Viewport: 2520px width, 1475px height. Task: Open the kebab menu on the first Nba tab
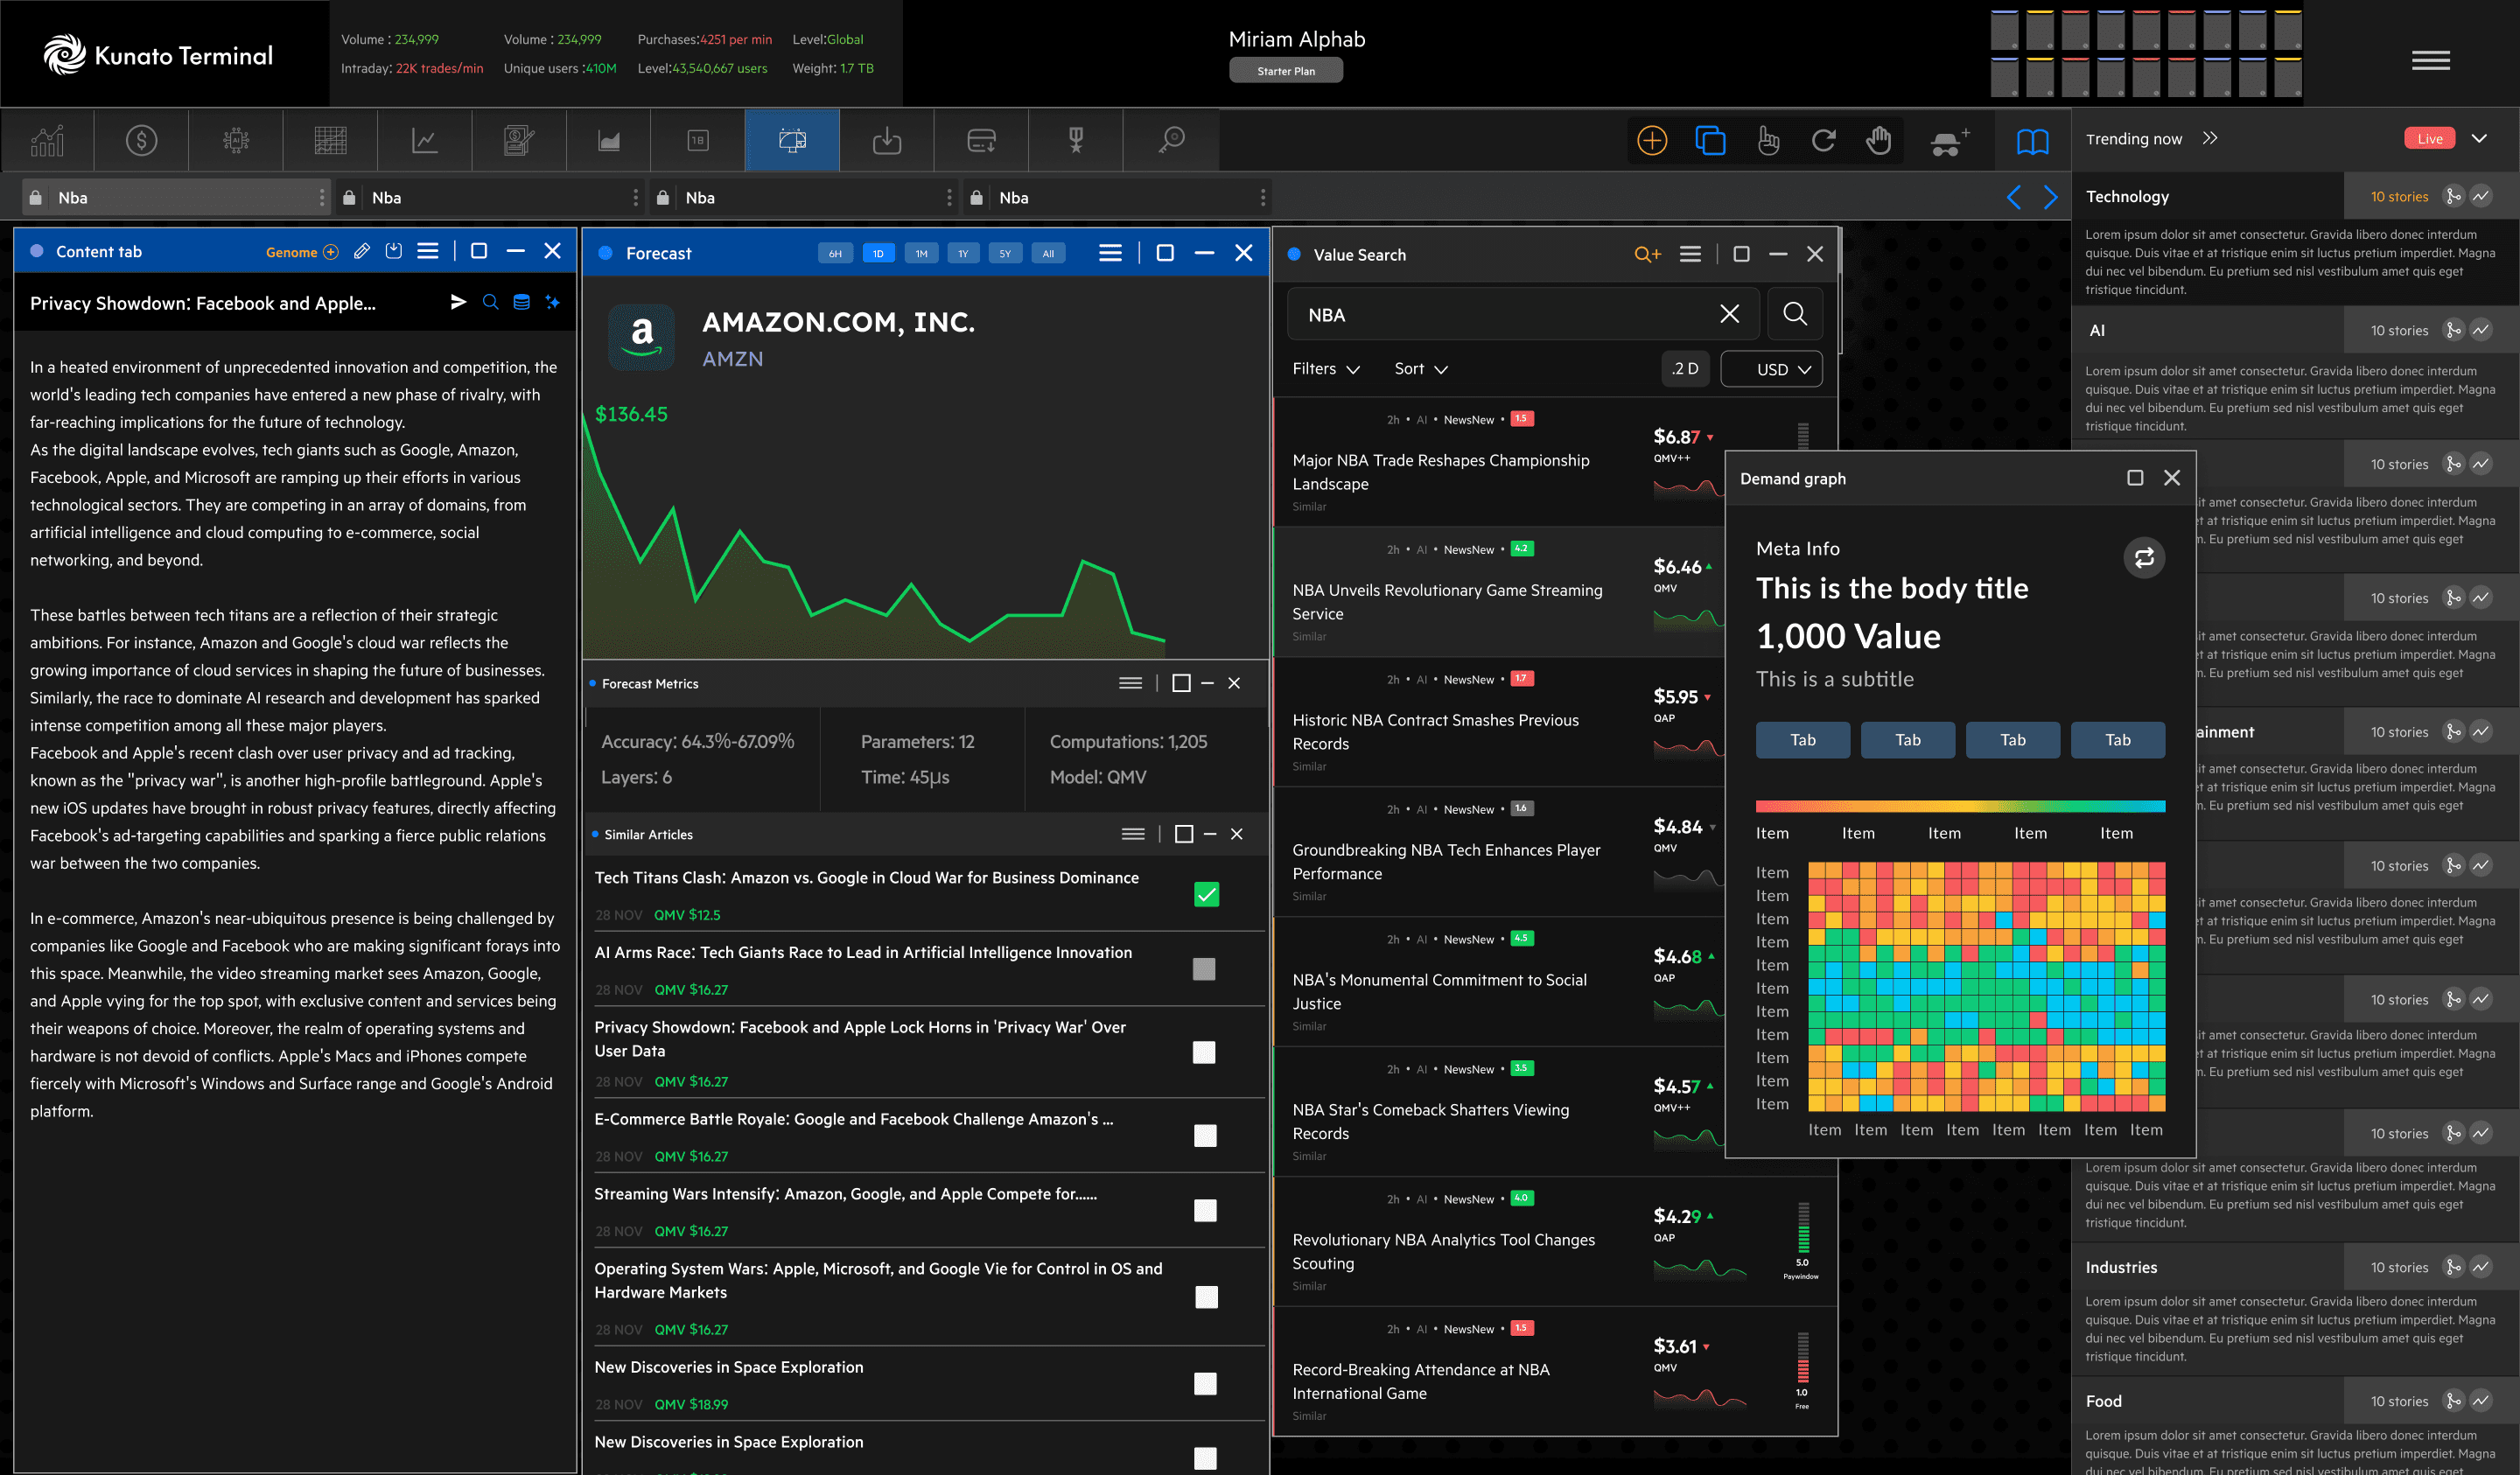click(321, 197)
